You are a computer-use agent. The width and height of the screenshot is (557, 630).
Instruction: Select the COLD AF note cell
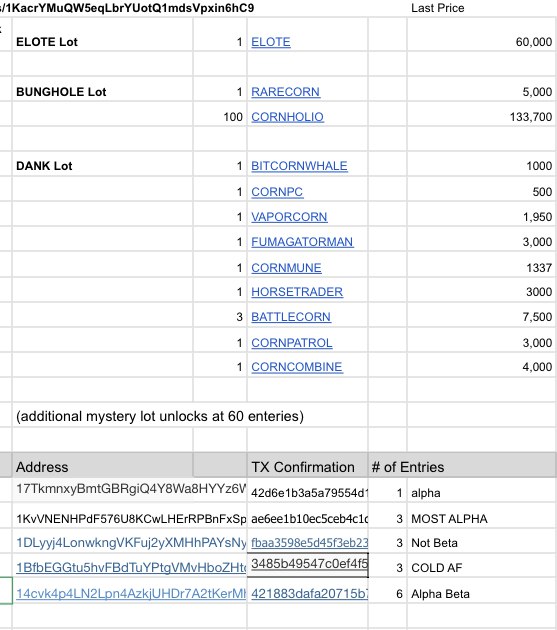pyautogui.click(x=481, y=565)
